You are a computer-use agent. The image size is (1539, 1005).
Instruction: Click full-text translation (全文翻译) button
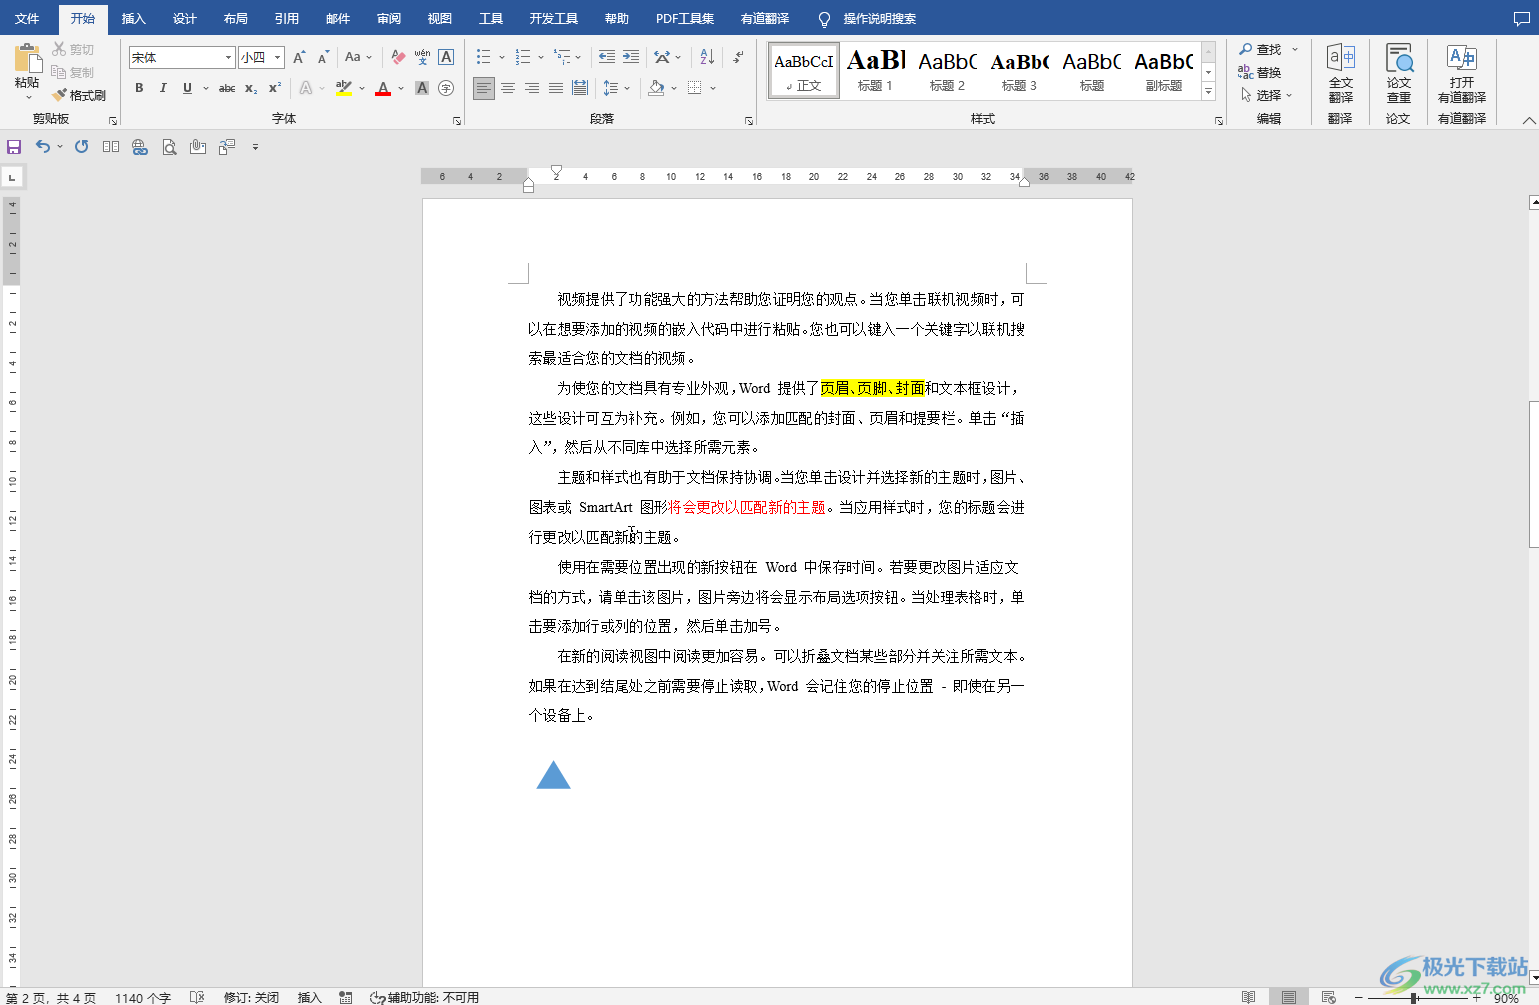click(1341, 74)
